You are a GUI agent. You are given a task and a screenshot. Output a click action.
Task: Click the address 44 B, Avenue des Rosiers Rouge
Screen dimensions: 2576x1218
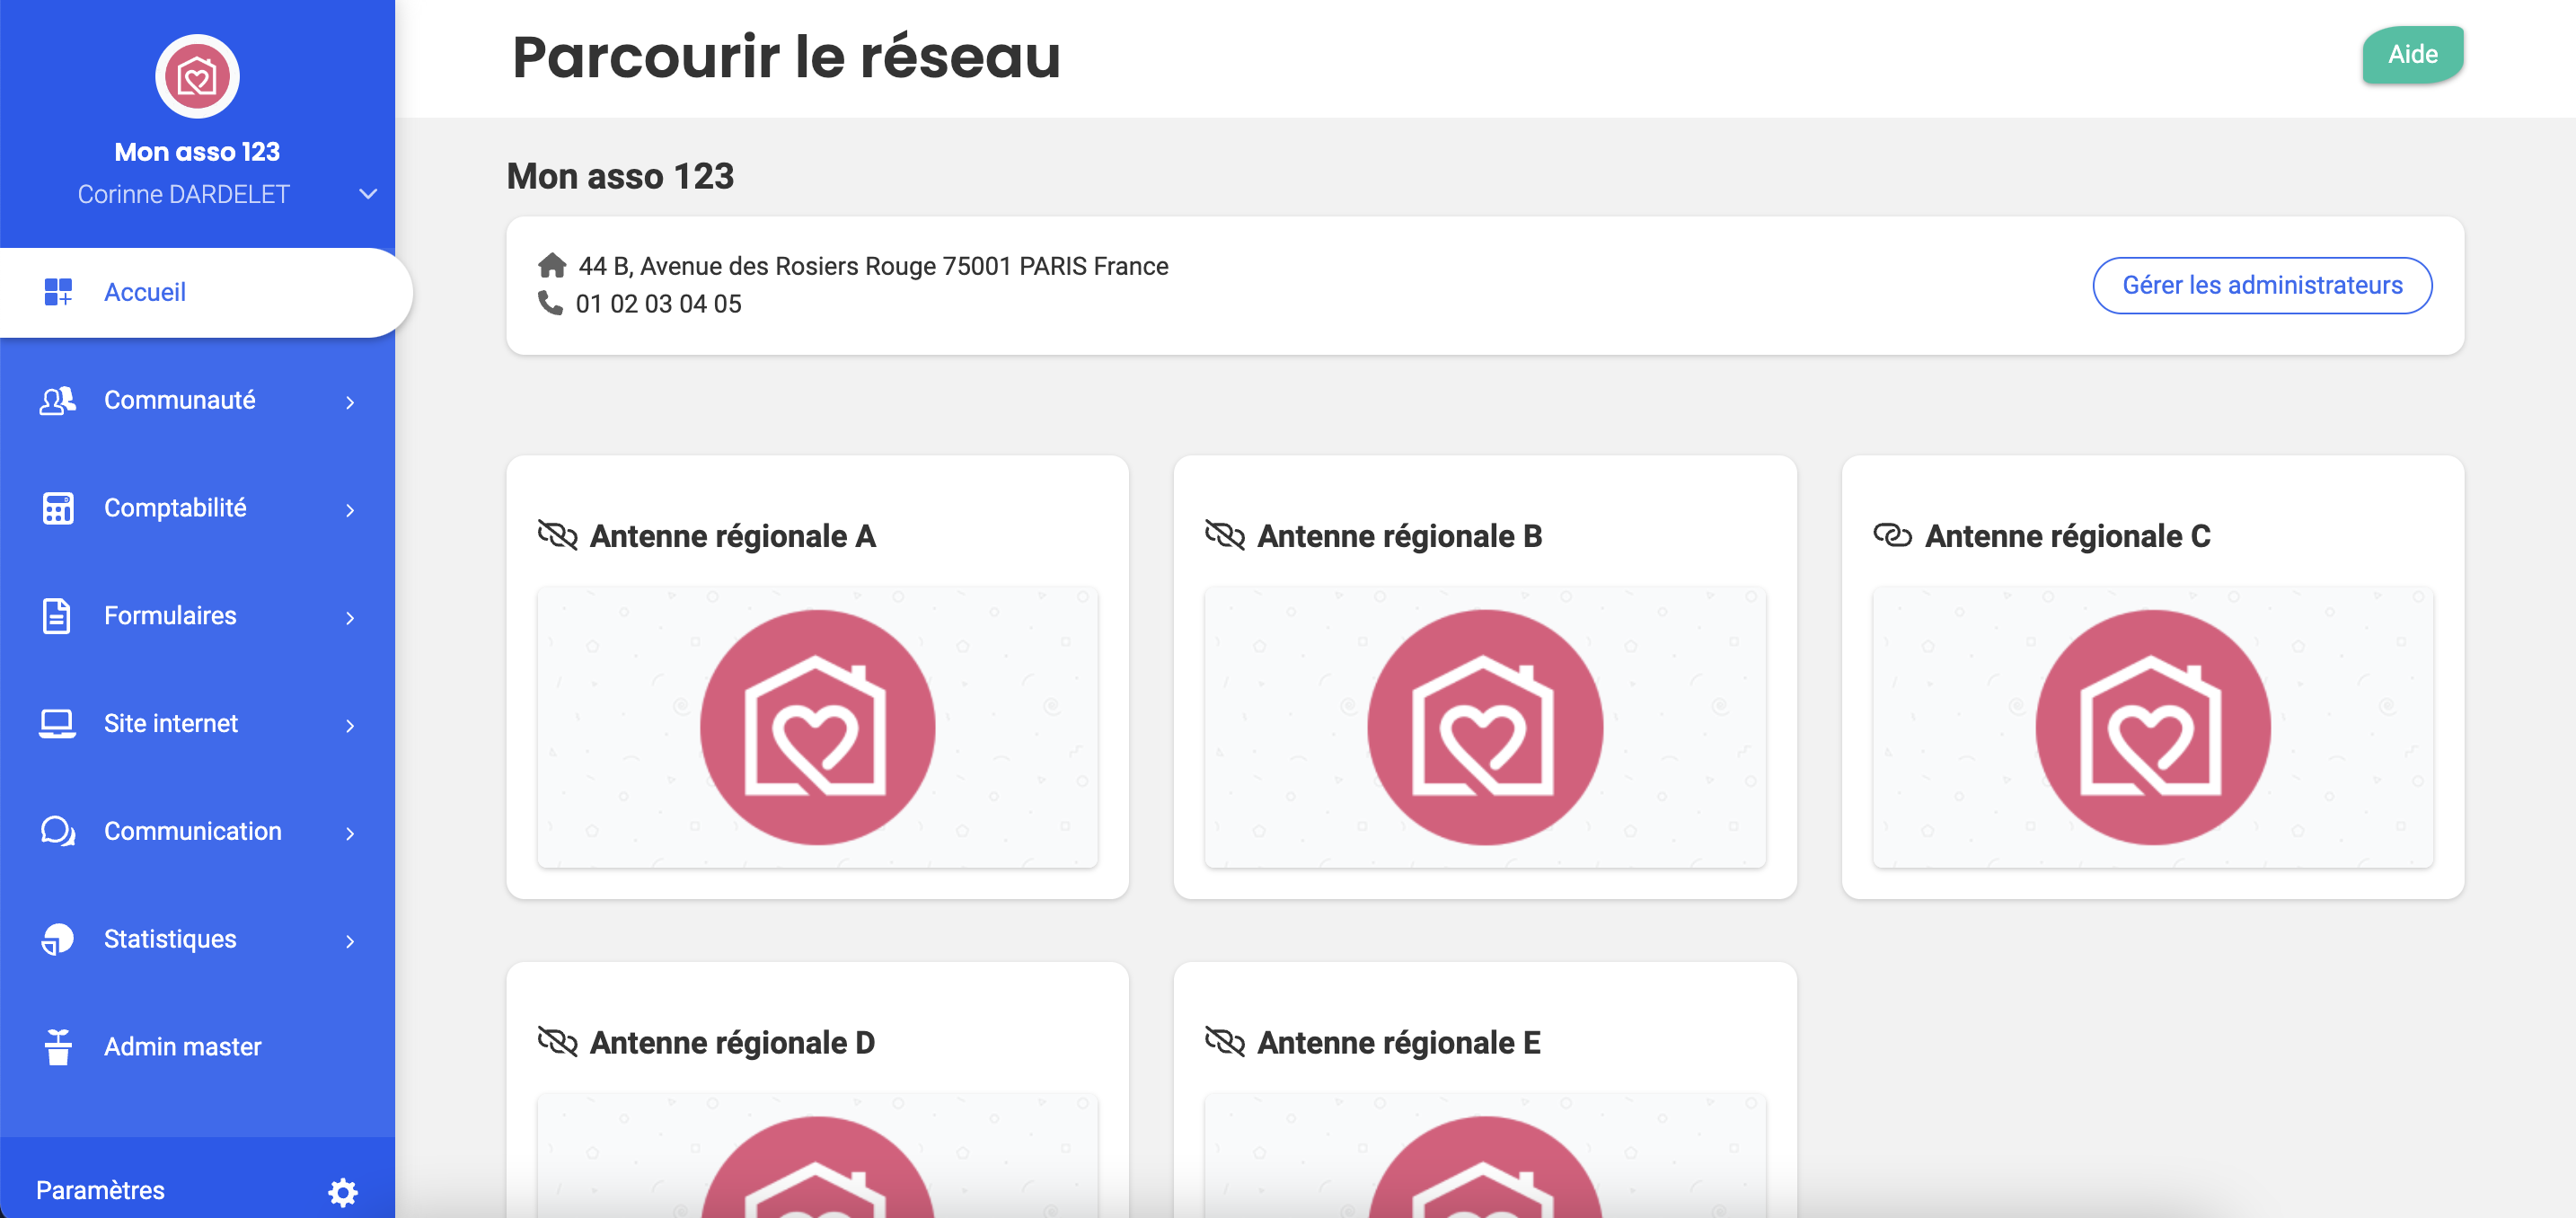coord(873,266)
